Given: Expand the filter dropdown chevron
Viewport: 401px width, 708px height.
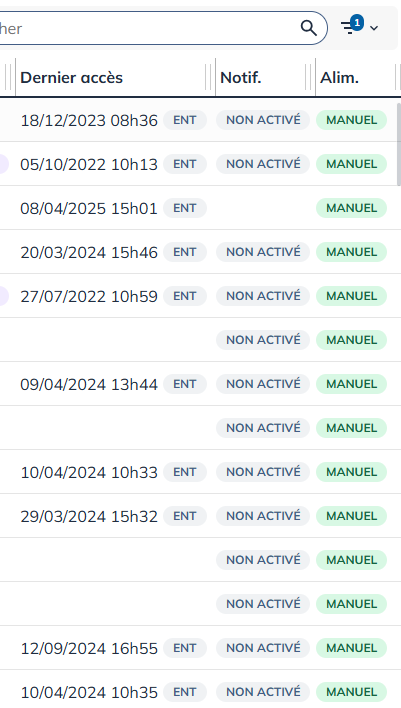Looking at the screenshot, I should pos(374,28).
